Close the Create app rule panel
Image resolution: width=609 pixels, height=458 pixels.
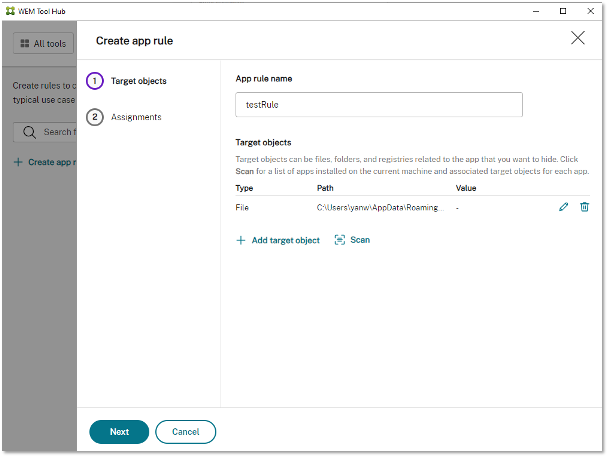pos(578,38)
